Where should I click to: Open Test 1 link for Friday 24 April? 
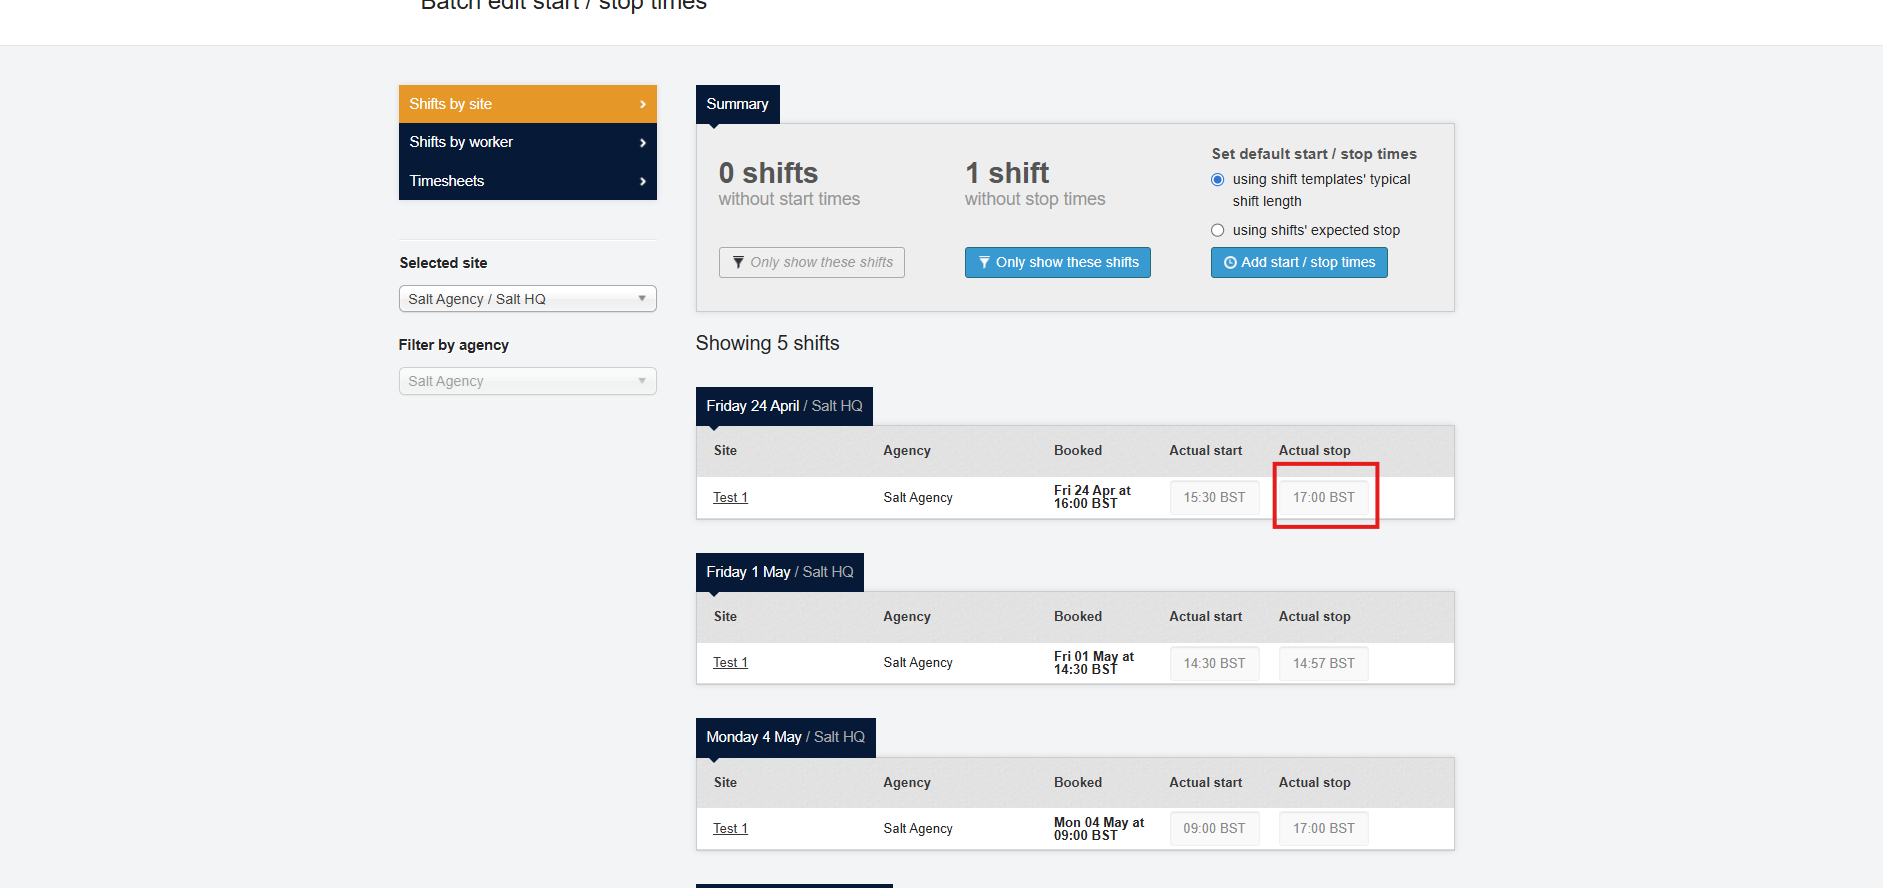coord(730,497)
